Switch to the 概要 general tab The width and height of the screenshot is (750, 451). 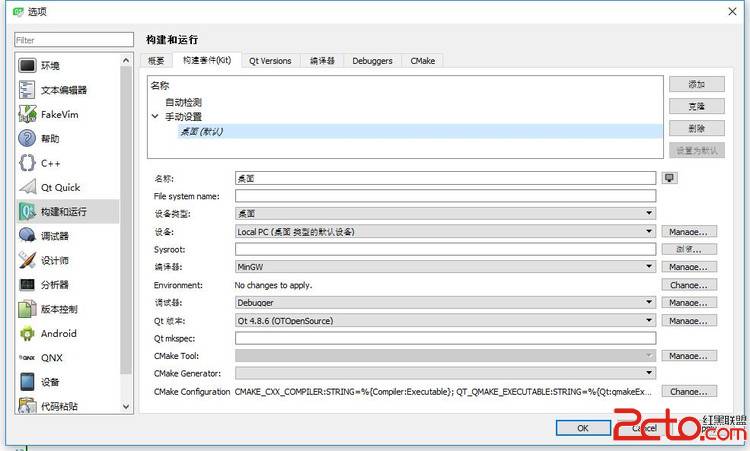(x=156, y=61)
